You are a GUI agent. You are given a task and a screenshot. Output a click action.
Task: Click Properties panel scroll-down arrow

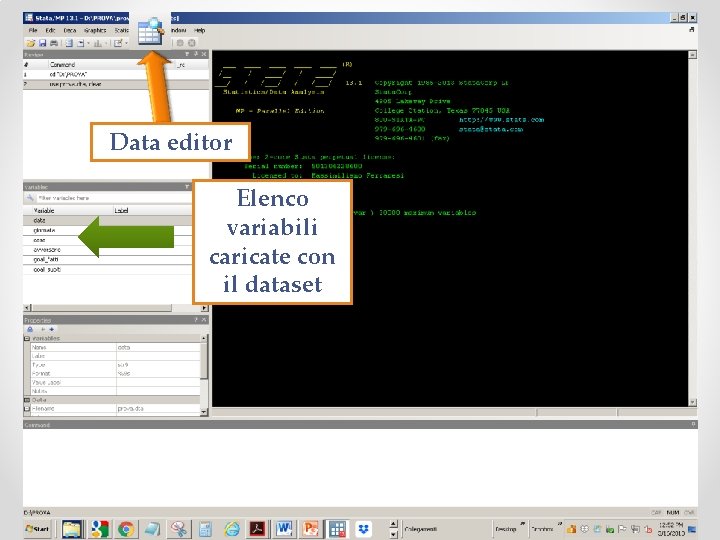pyautogui.click(x=204, y=412)
